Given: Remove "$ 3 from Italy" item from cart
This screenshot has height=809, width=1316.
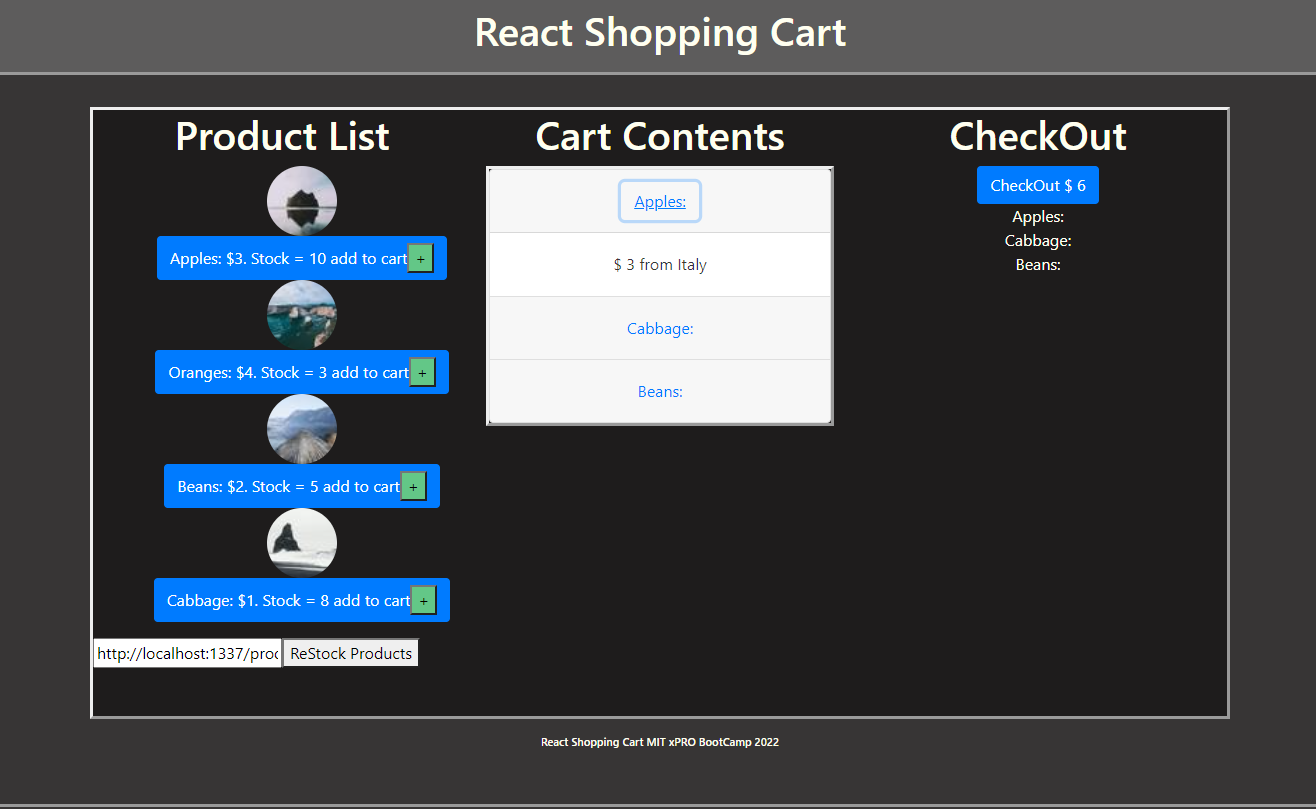Looking at the screenshot, I should pyautogui.click(x=660, y=265).
